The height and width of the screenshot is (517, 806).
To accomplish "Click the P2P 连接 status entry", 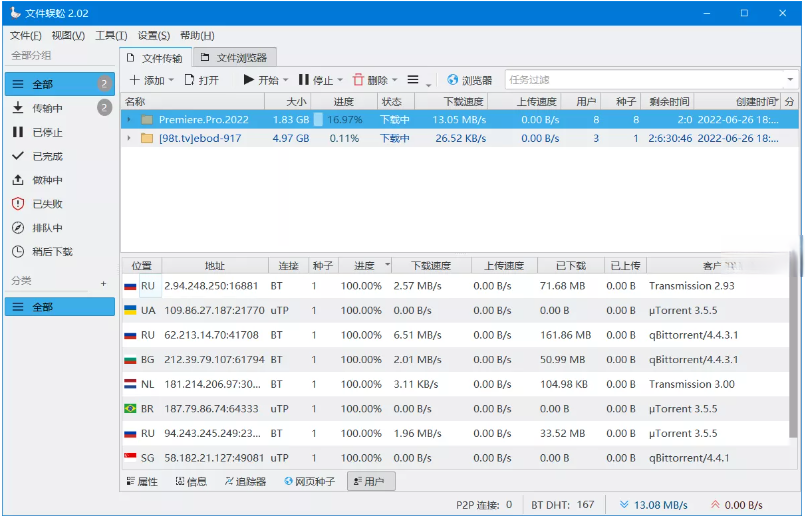I will pyautogui.click(x=484, y=505).
